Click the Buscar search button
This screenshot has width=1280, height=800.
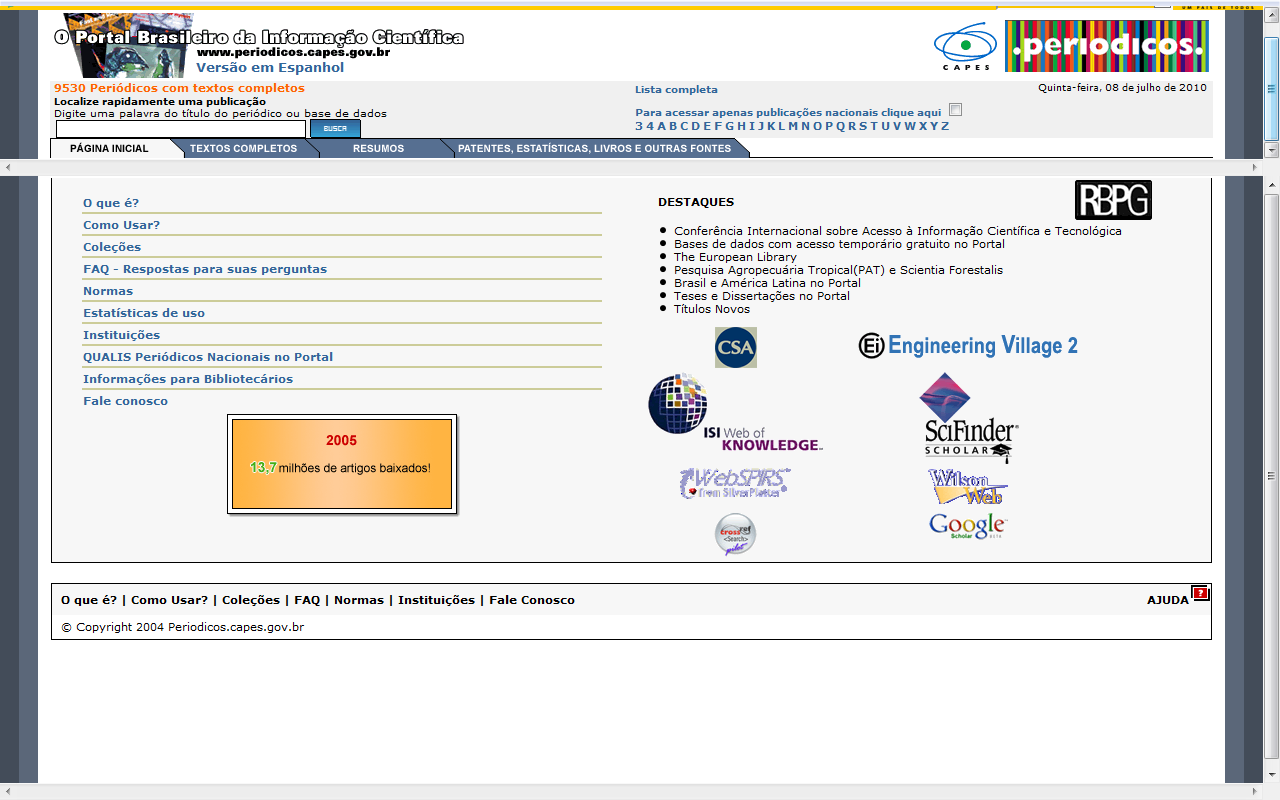(x=335, y=129)
